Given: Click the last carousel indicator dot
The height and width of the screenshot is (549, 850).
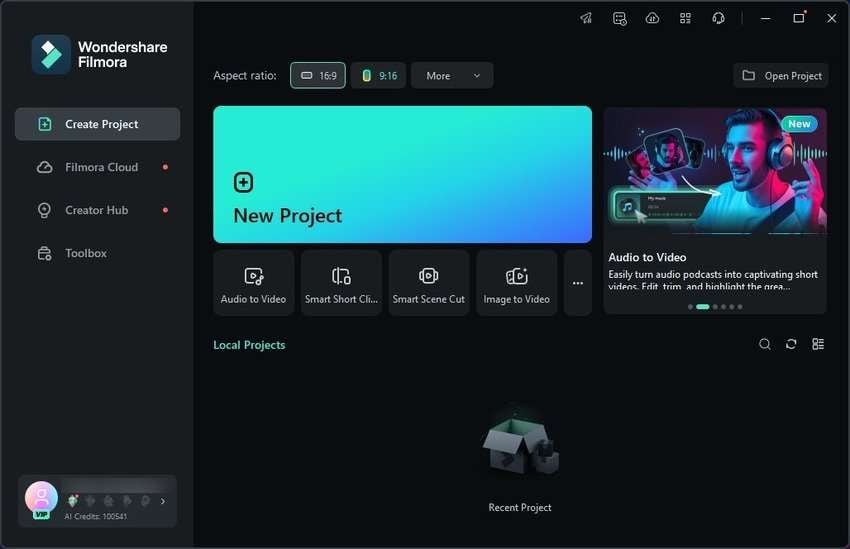Looking at the screenshot, I should 740,307.
